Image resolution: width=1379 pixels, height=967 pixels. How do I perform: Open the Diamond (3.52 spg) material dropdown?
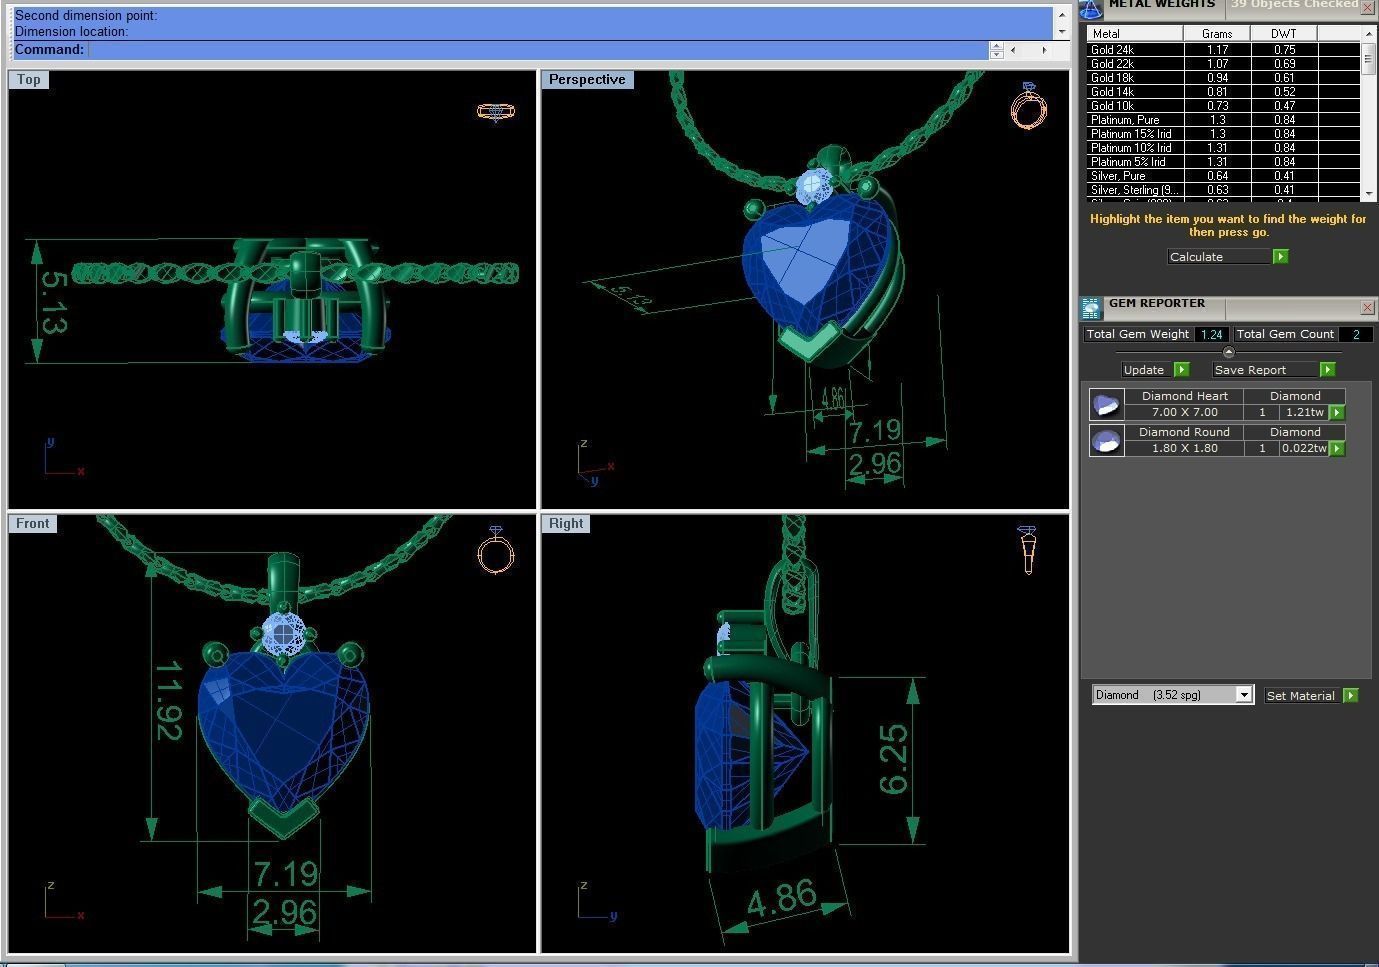tap(1244, 695)
